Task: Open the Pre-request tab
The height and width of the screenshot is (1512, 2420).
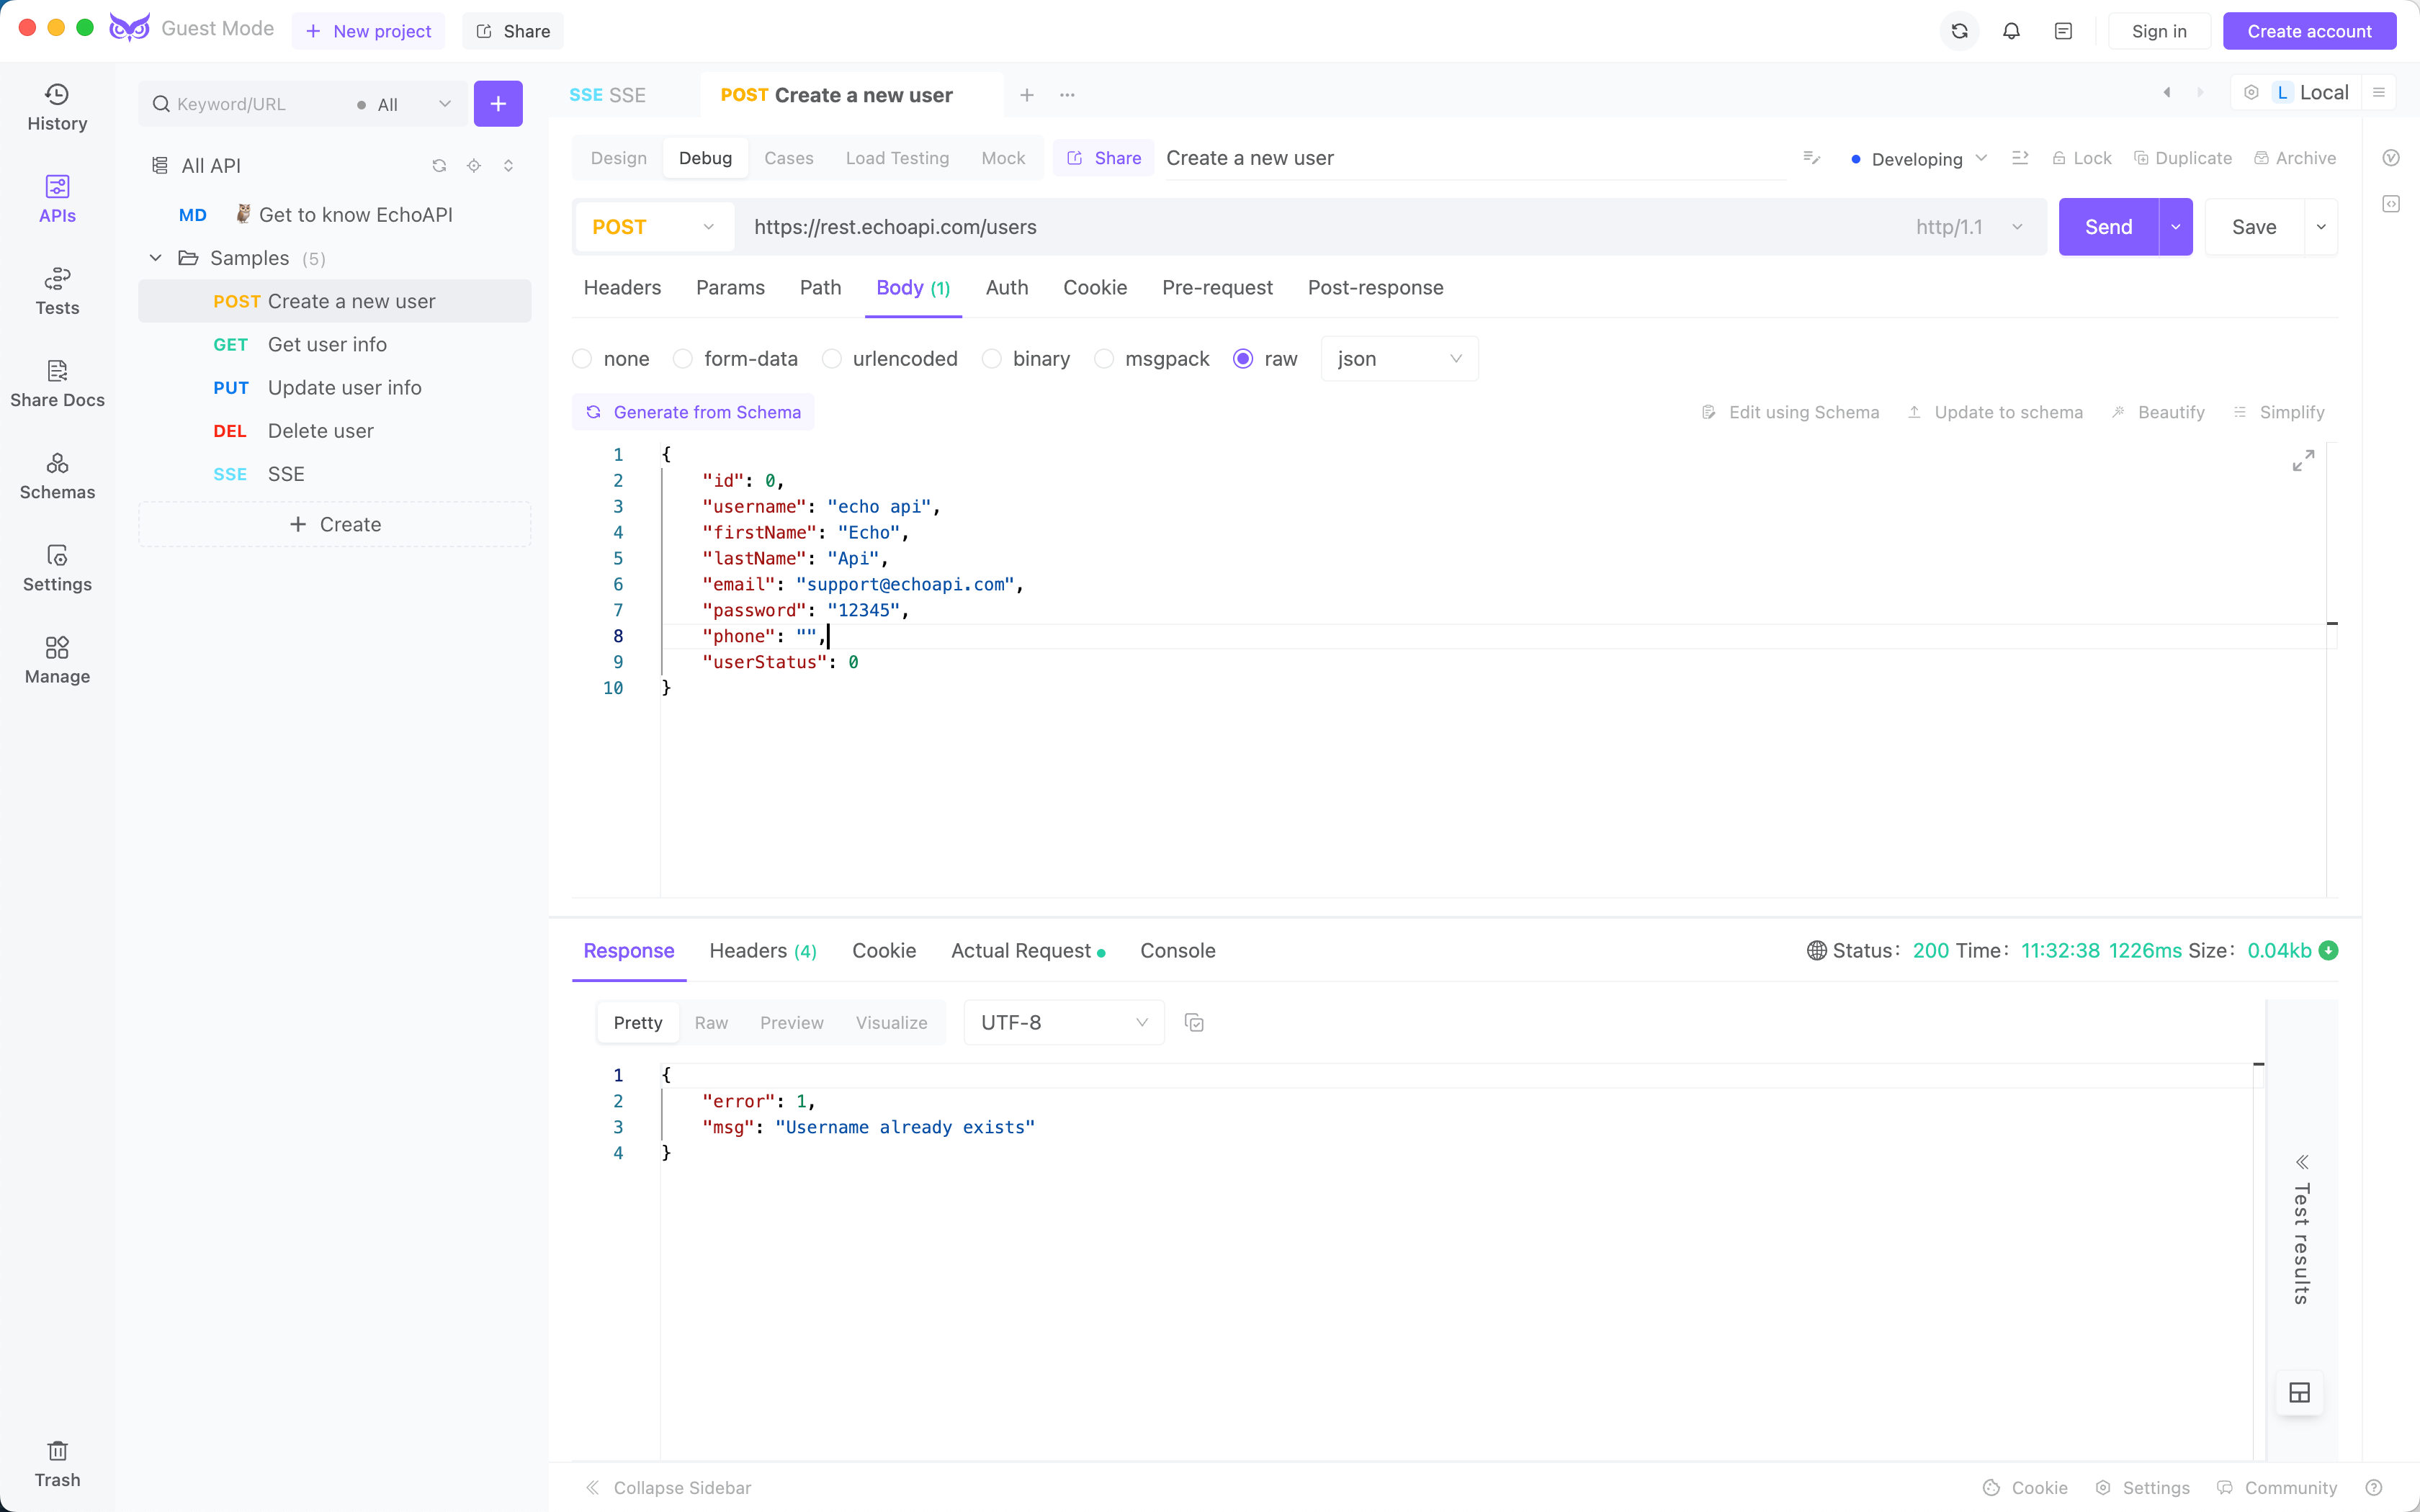Action: tap(1217, 288)
